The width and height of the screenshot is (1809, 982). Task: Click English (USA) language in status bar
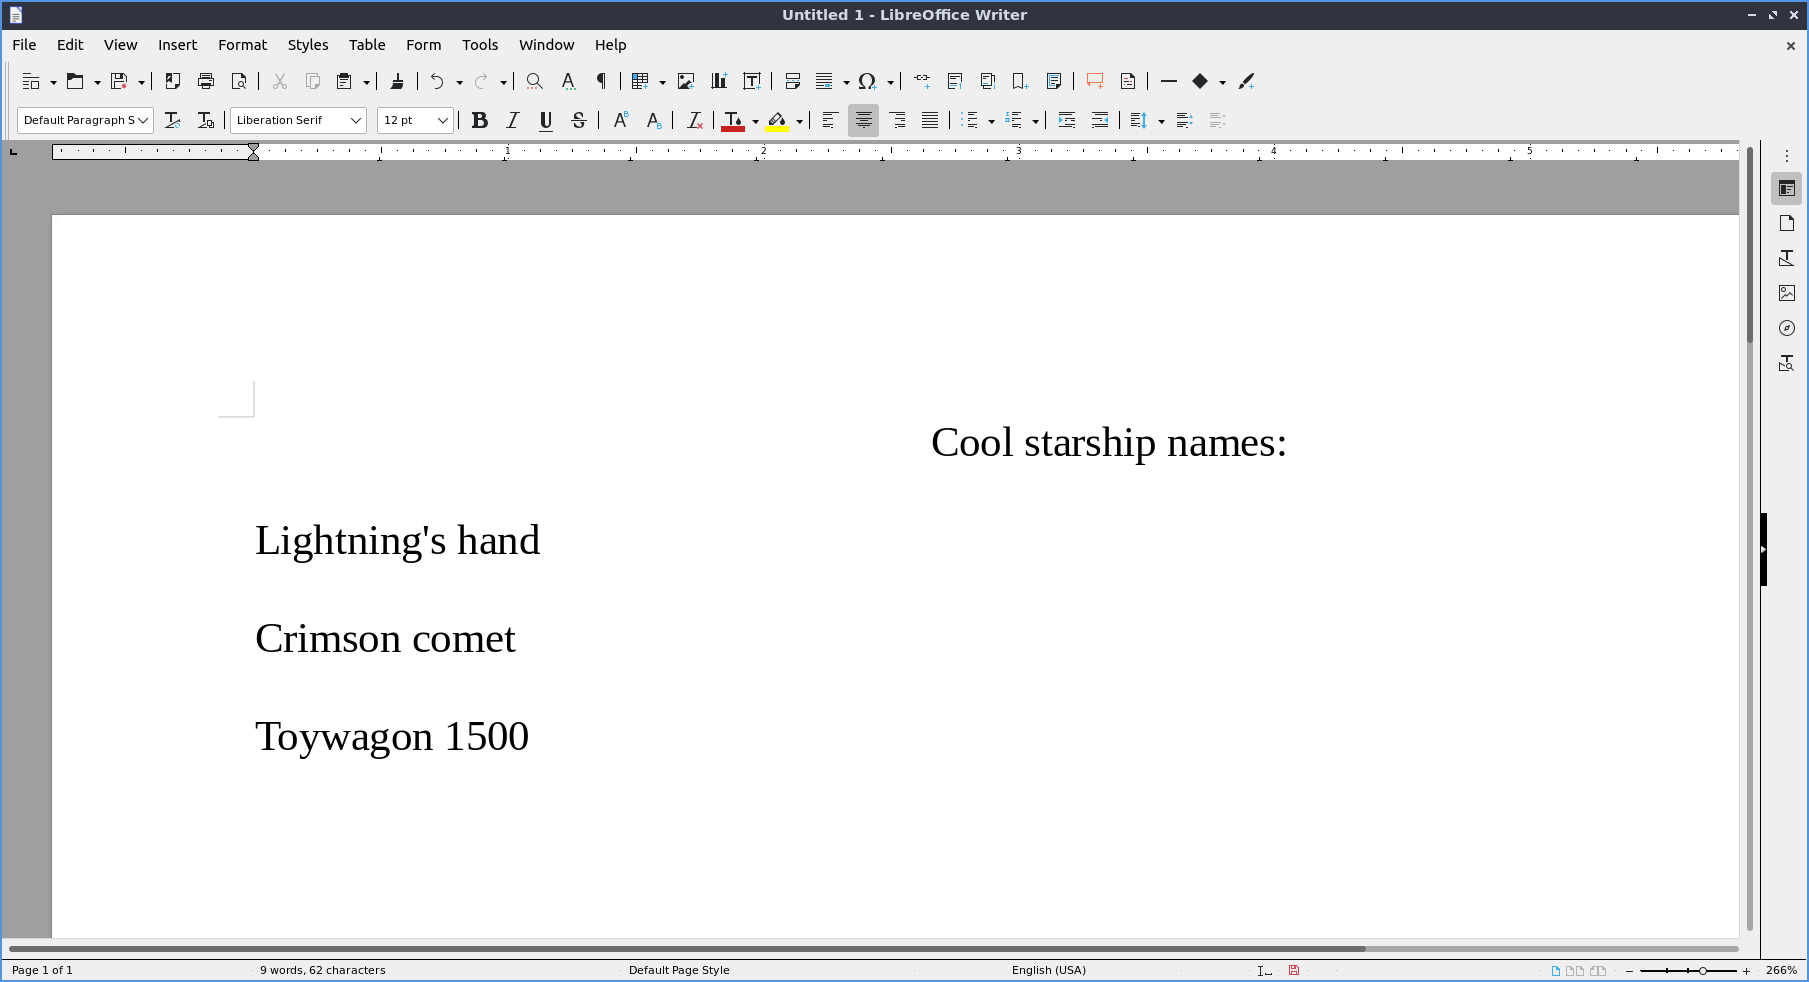(x=1048, y=970)
